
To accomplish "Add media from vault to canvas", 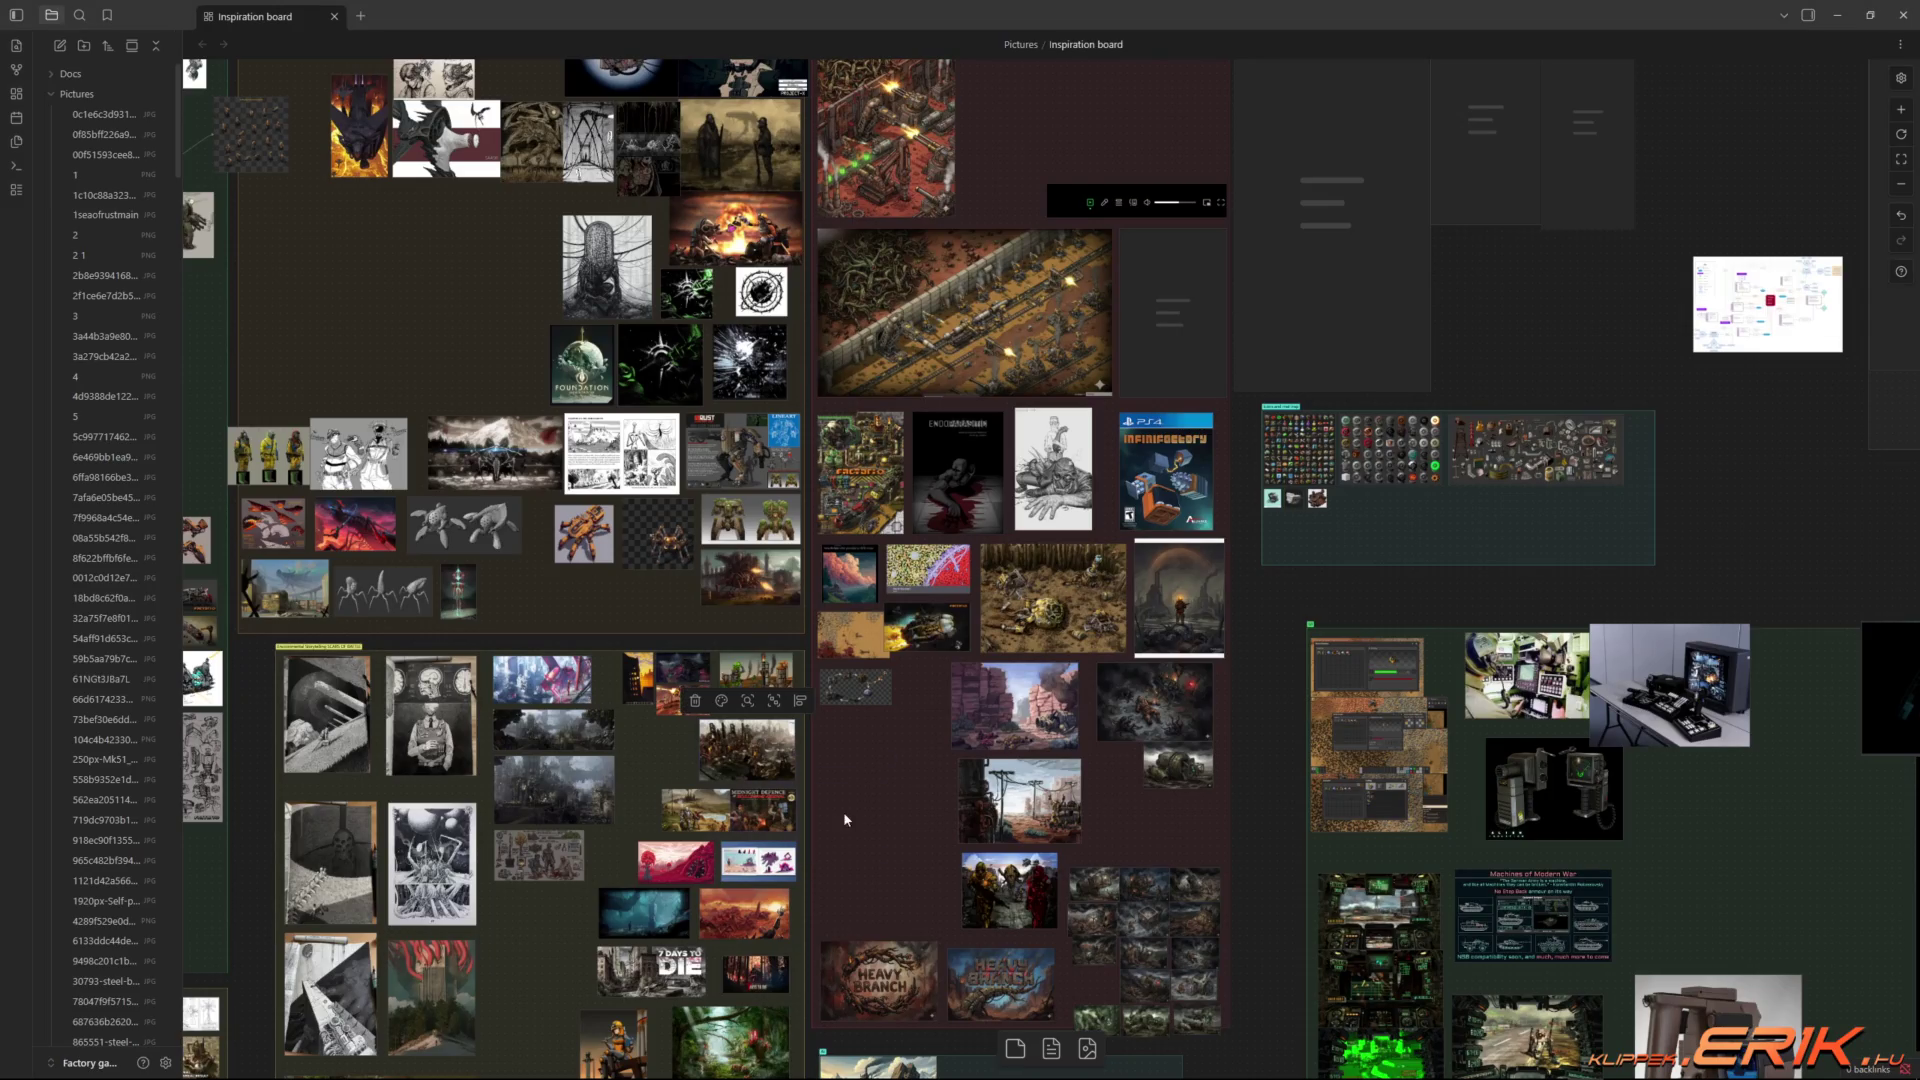I will click(x=1088, y=1048).
